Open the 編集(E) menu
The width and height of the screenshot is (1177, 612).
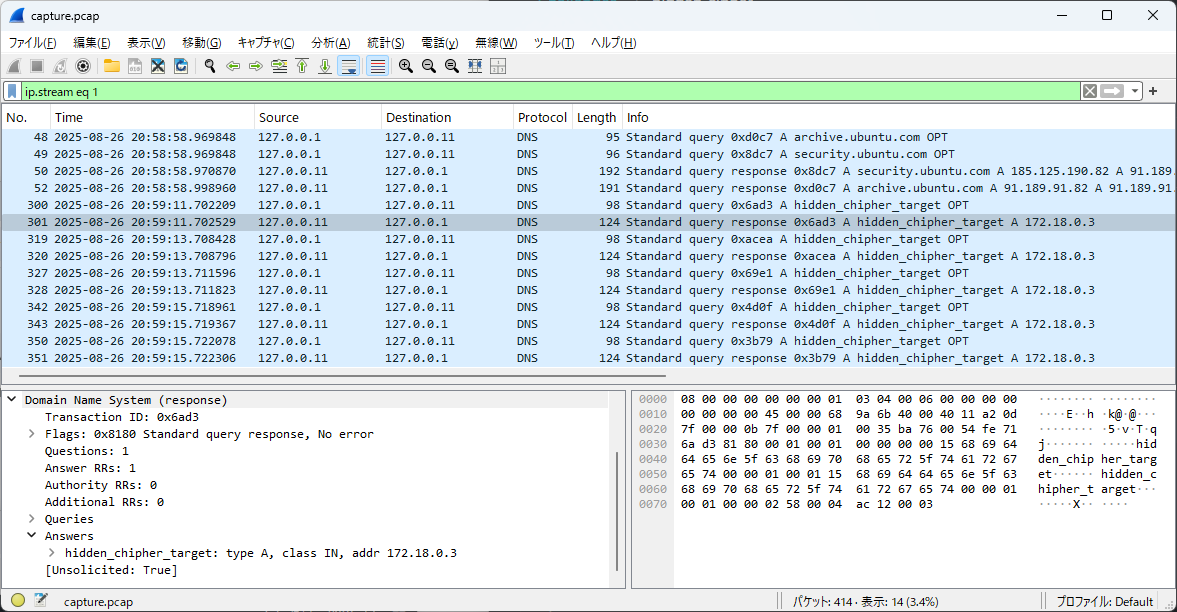(92, 43)
